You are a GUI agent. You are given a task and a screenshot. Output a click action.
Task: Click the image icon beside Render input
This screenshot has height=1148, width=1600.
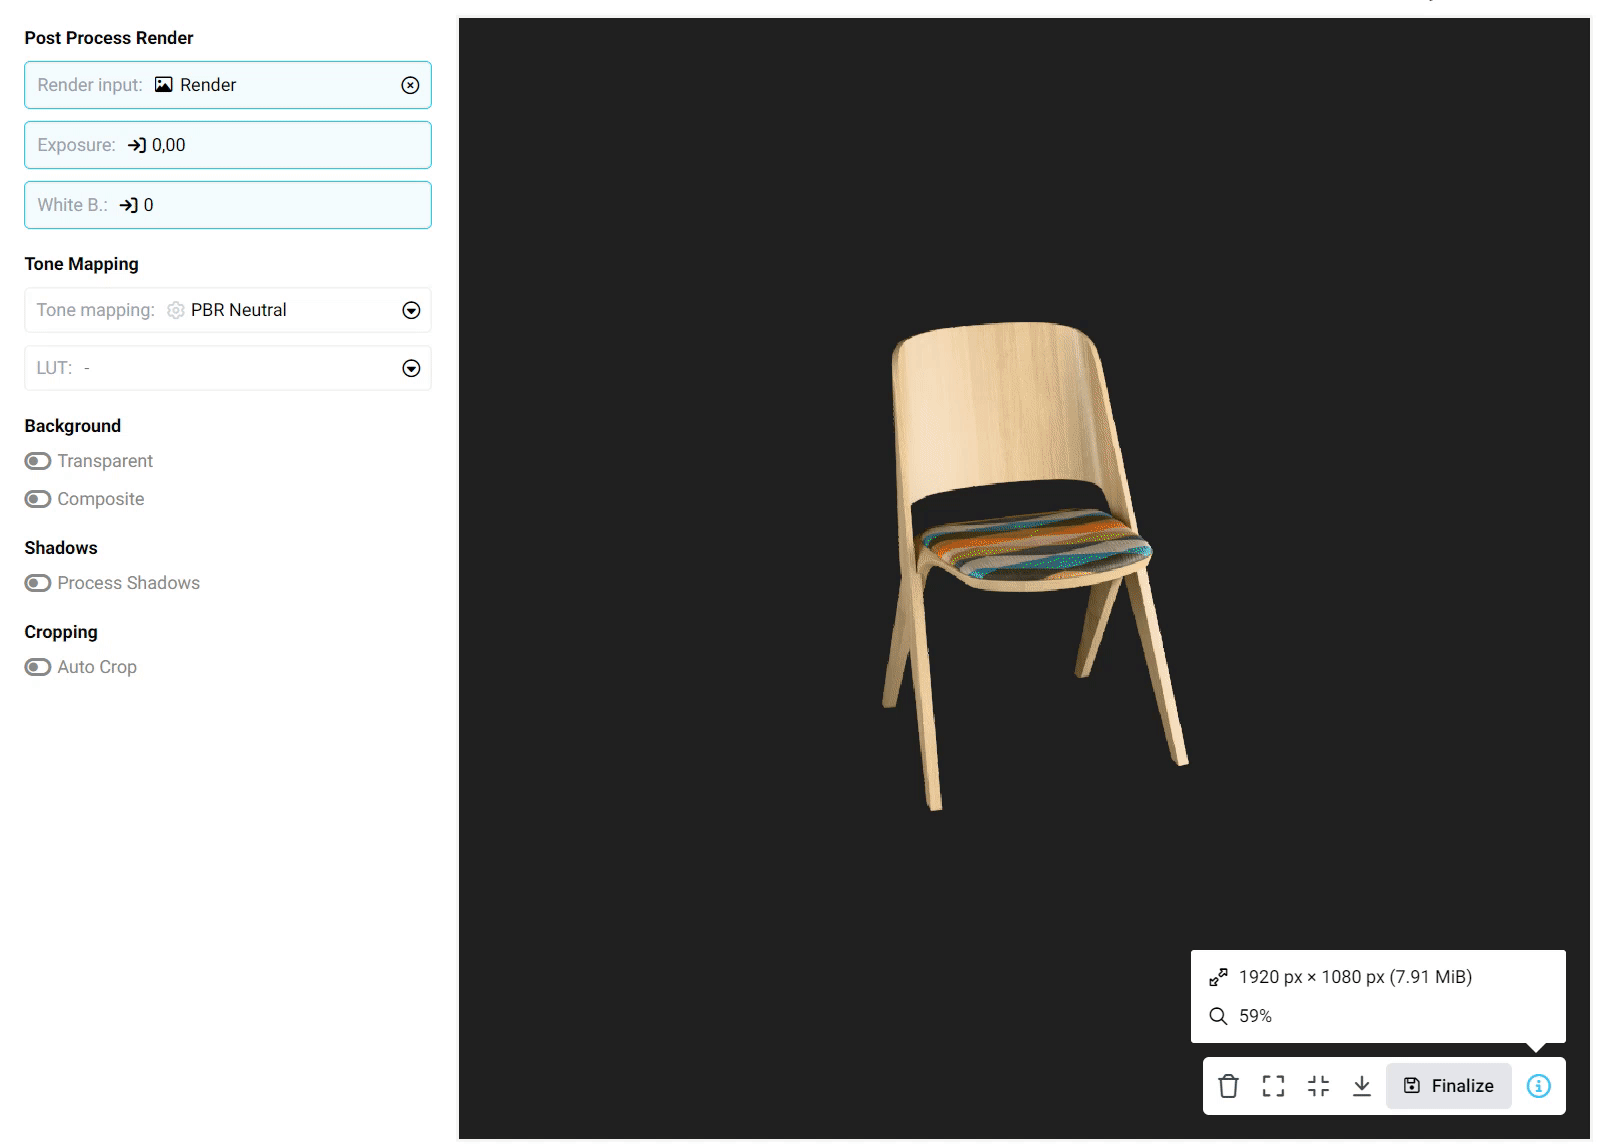click(164, 85)
